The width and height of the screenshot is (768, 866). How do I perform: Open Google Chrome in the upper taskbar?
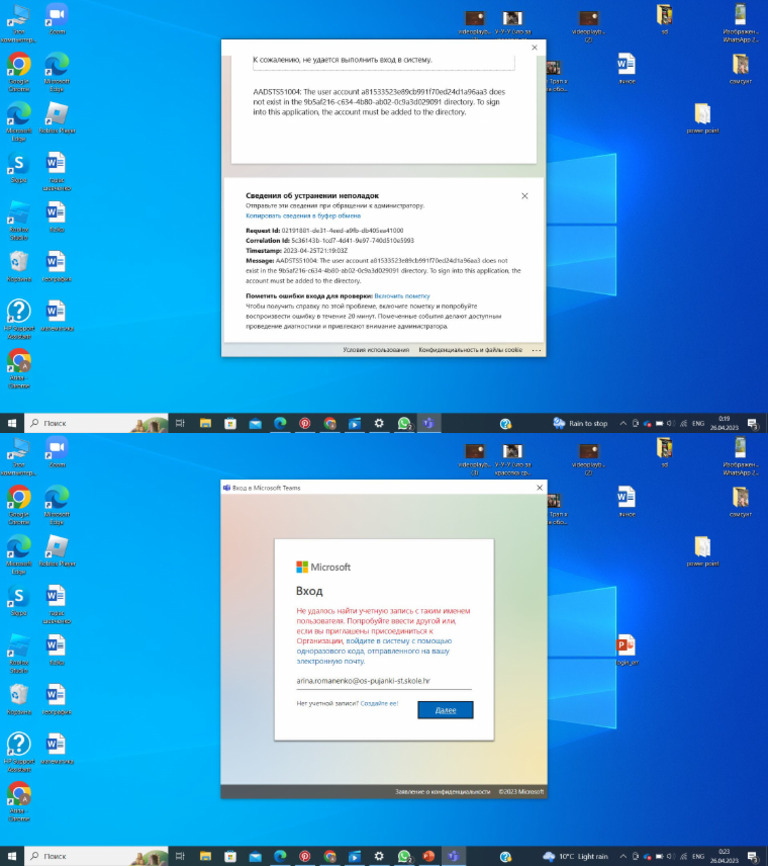[330, 424]
